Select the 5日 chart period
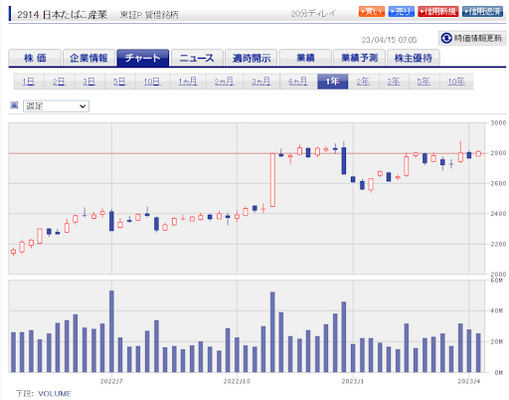 (x=119, y=82)
